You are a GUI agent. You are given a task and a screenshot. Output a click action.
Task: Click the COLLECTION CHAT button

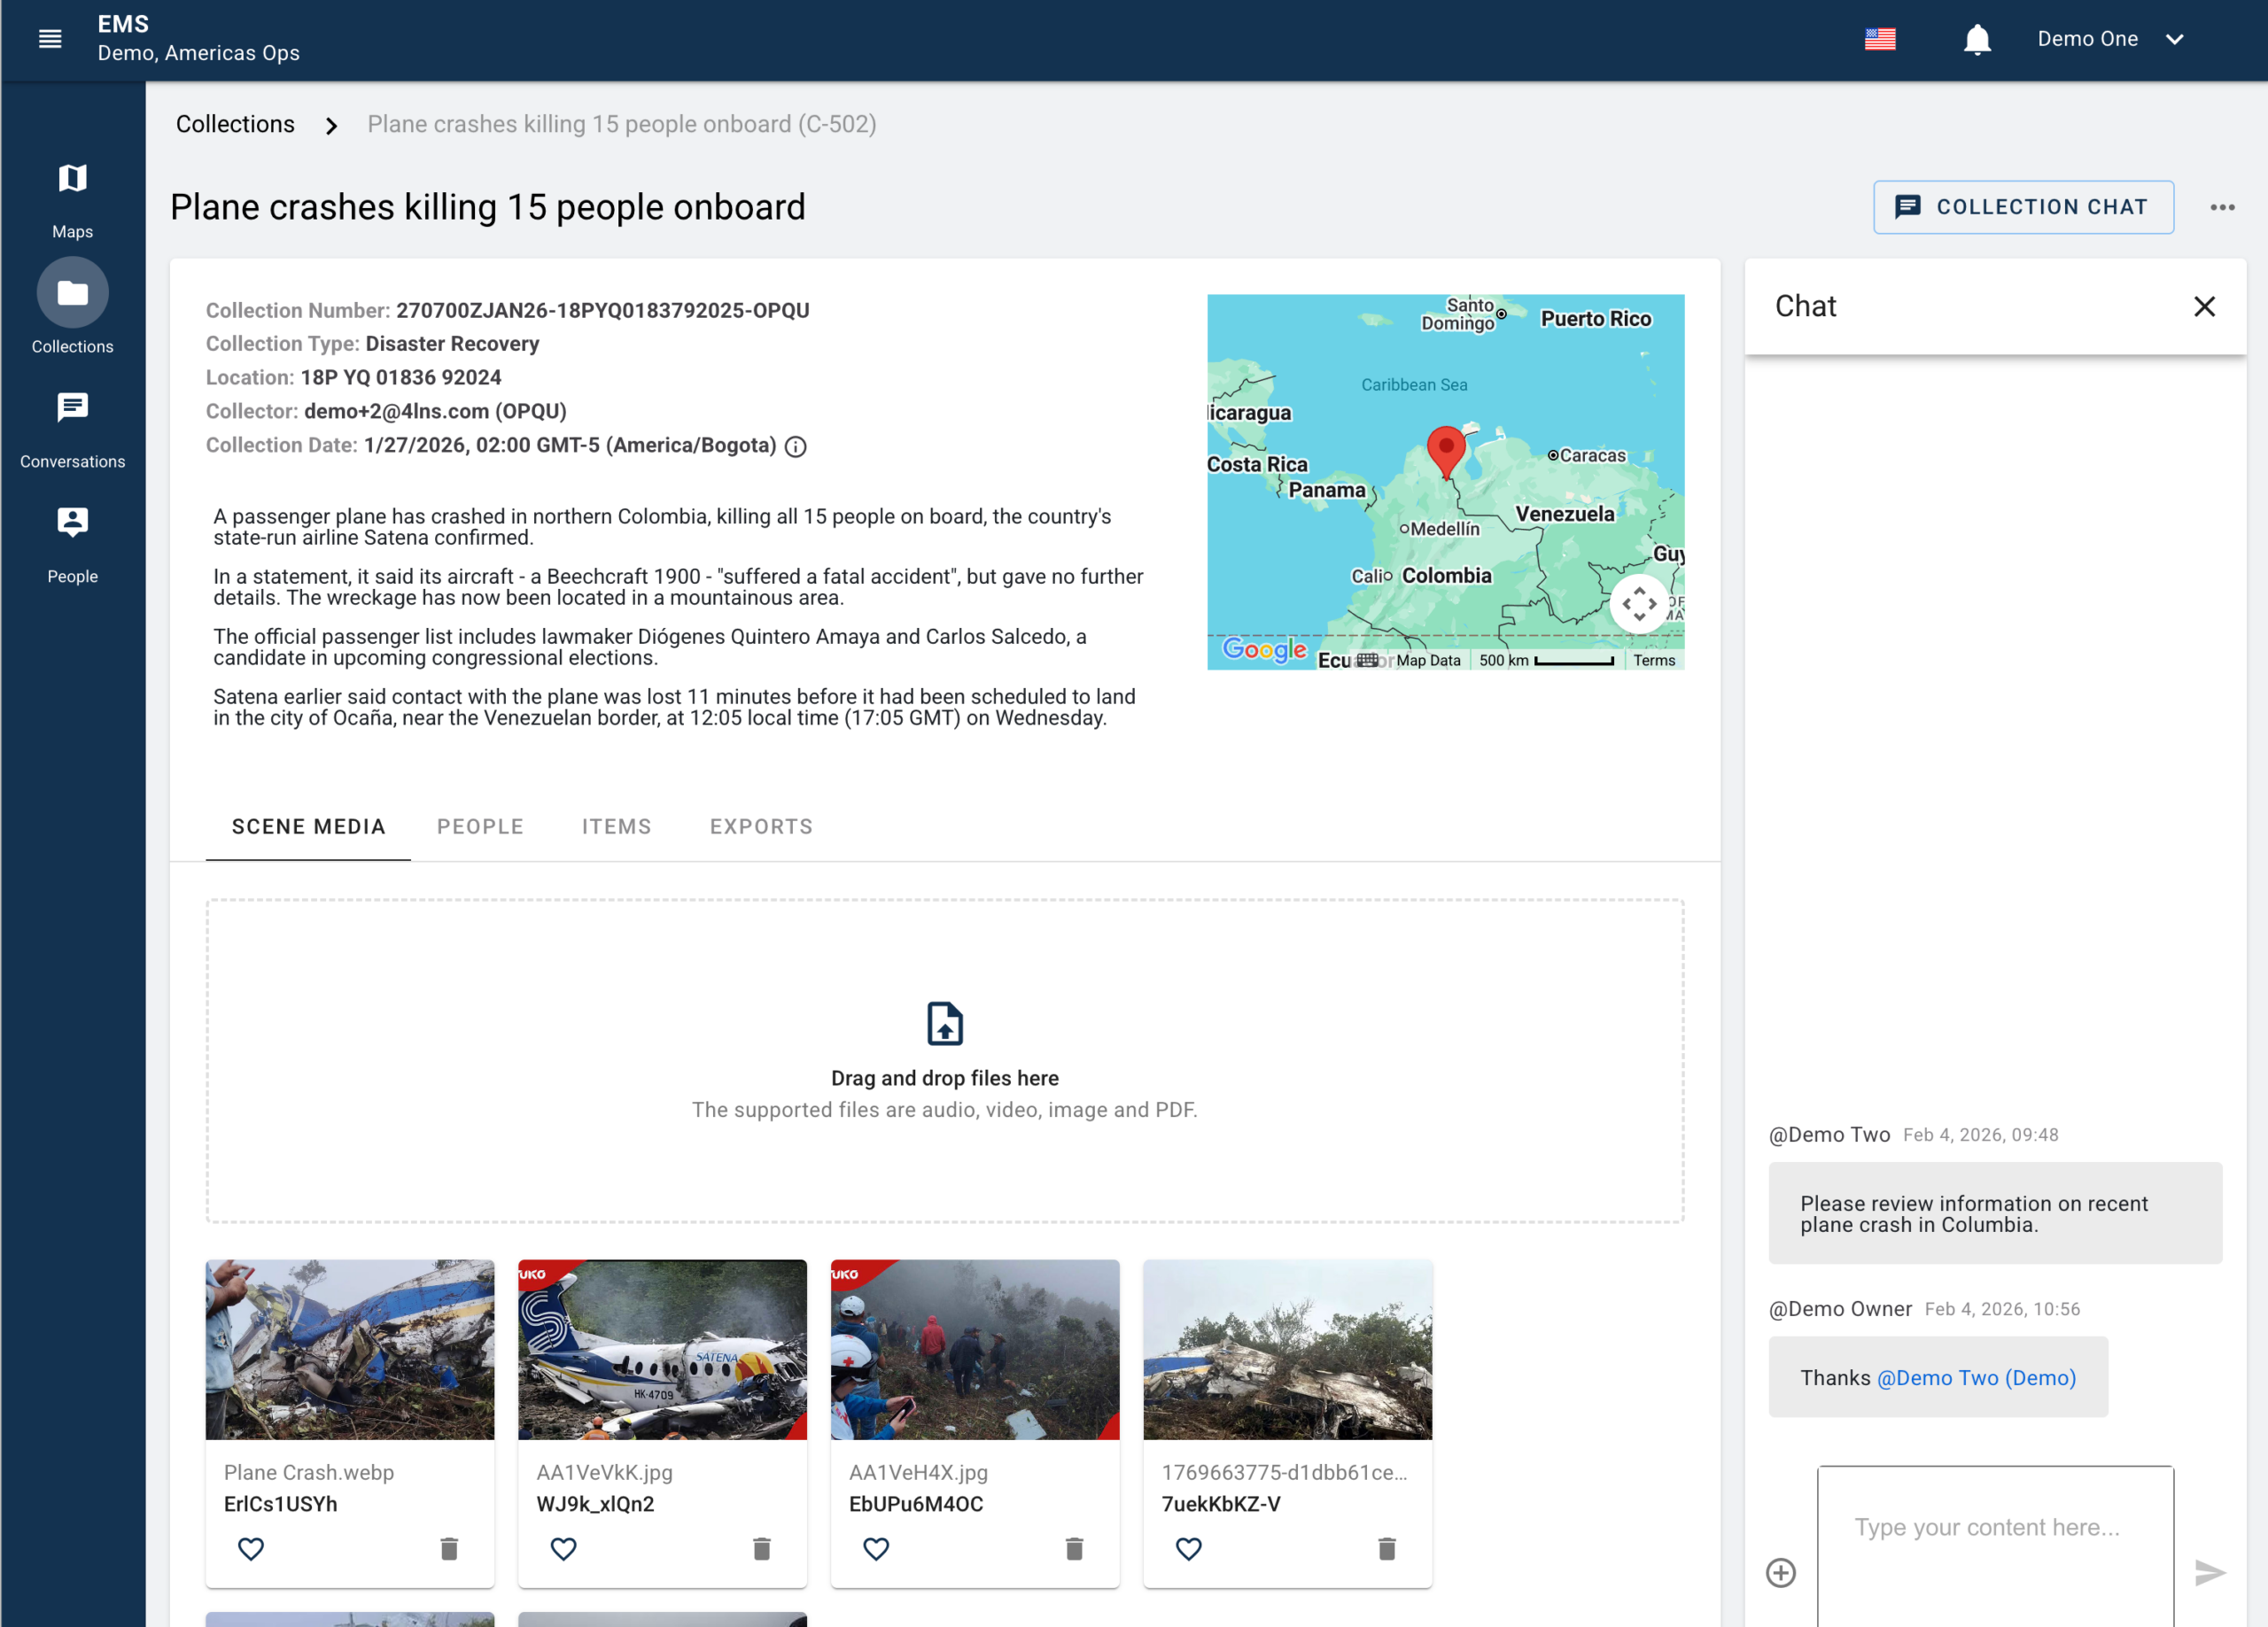2022,207
